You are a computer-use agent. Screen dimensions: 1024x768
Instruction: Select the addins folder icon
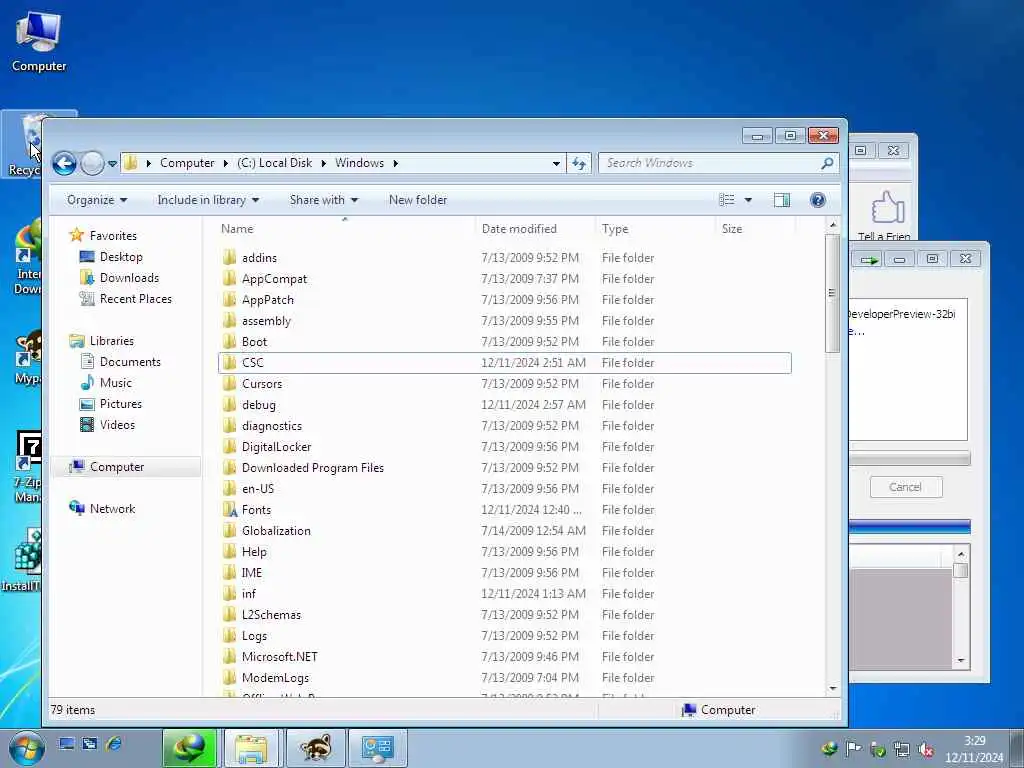point(229,257)
